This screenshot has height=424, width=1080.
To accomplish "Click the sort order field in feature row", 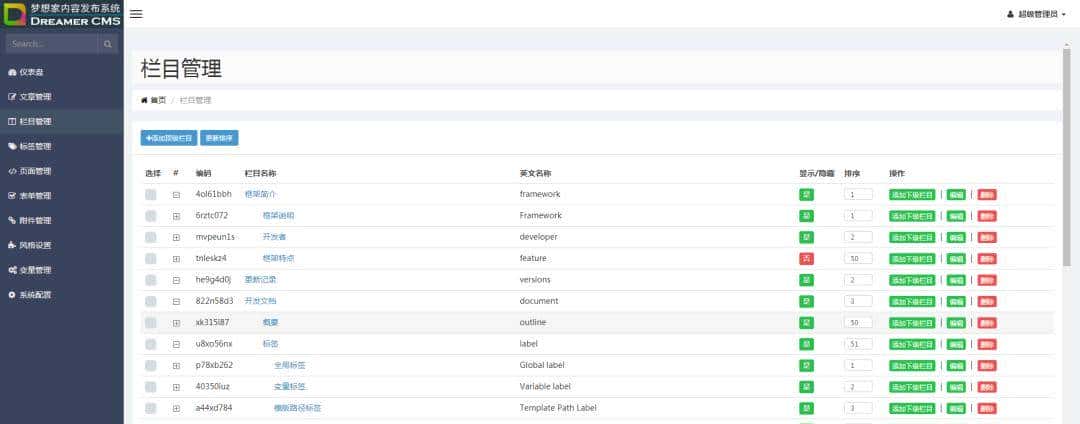I will coord(858,259).
